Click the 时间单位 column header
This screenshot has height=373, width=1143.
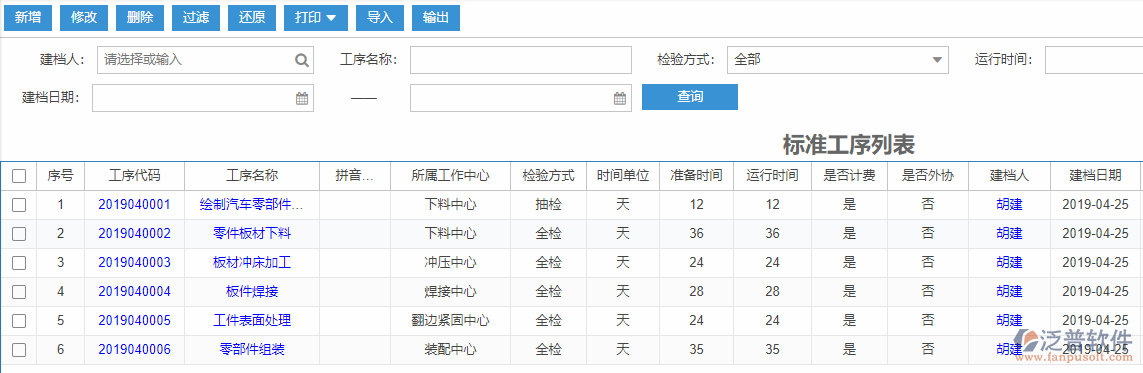(x=623, y=176)
